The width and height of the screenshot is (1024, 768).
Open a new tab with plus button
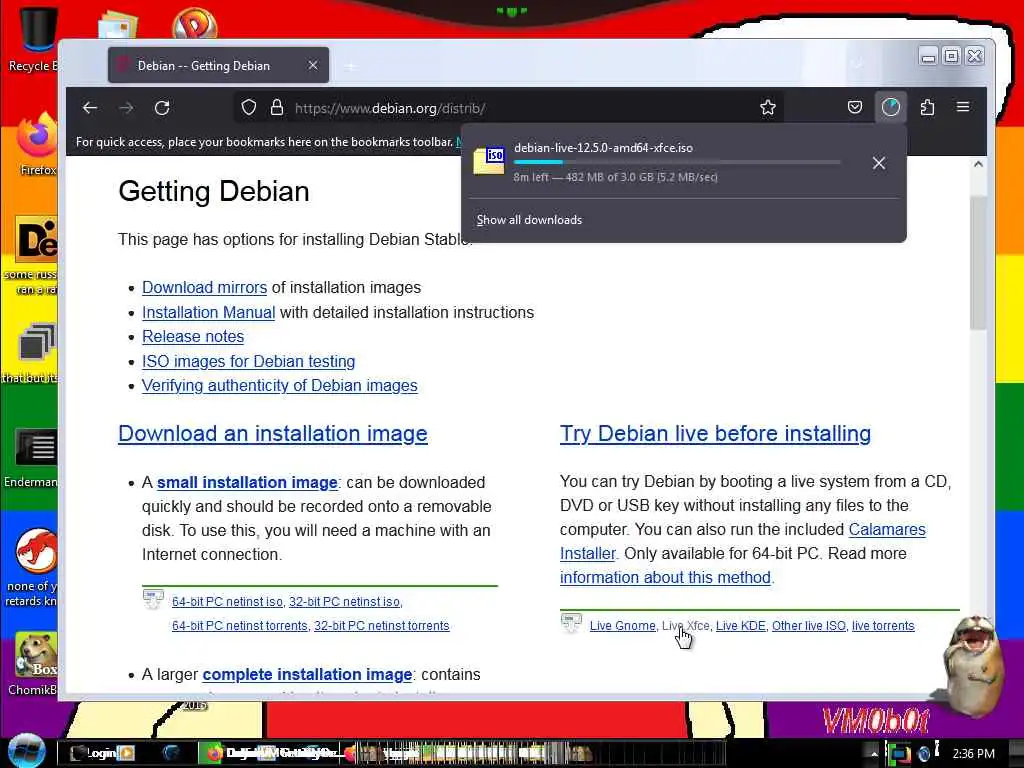[351, 66]
